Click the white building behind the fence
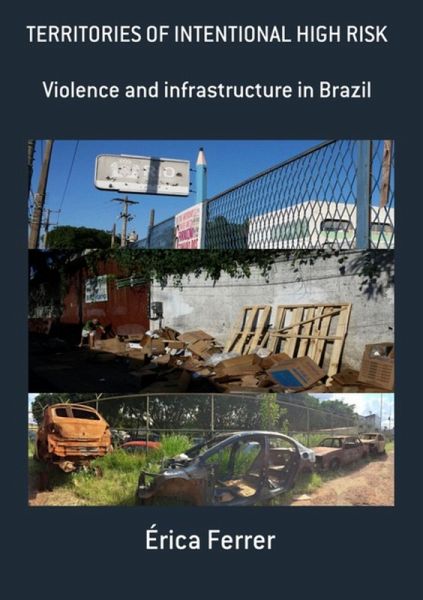The image size is (423, 600). (320, 225)
